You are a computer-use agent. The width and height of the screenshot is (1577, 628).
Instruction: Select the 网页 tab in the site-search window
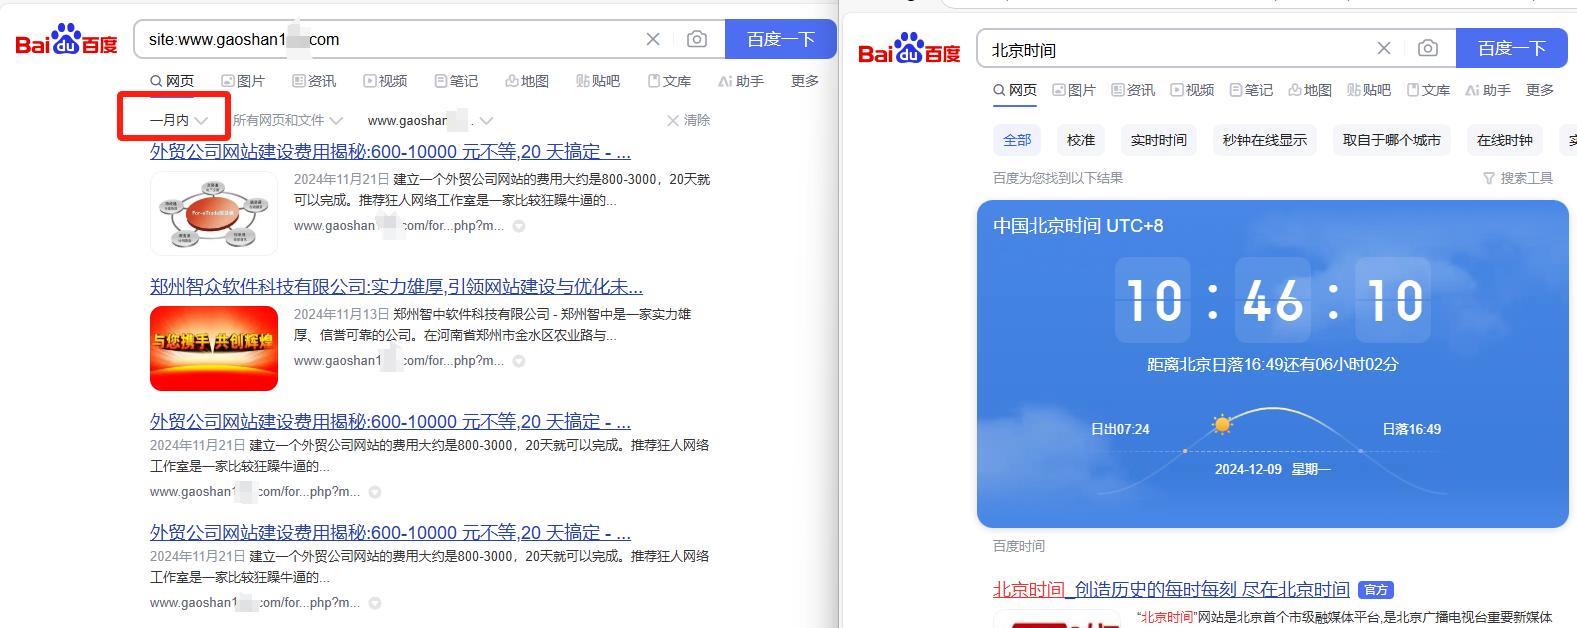pyautogui.click(x=172, y=81)
